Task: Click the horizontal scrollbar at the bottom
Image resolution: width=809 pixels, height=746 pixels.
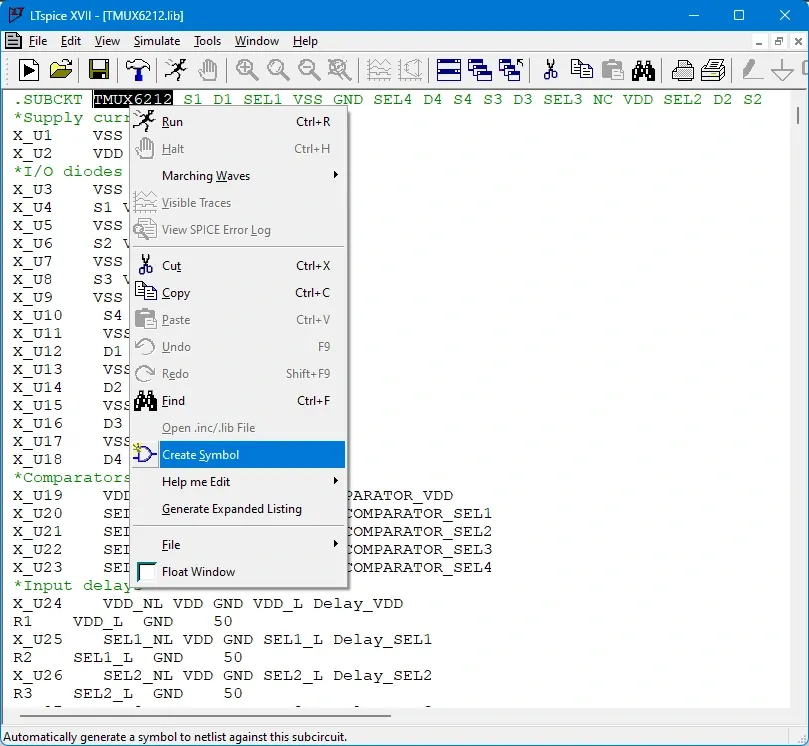Action: [x=205, y=716]
